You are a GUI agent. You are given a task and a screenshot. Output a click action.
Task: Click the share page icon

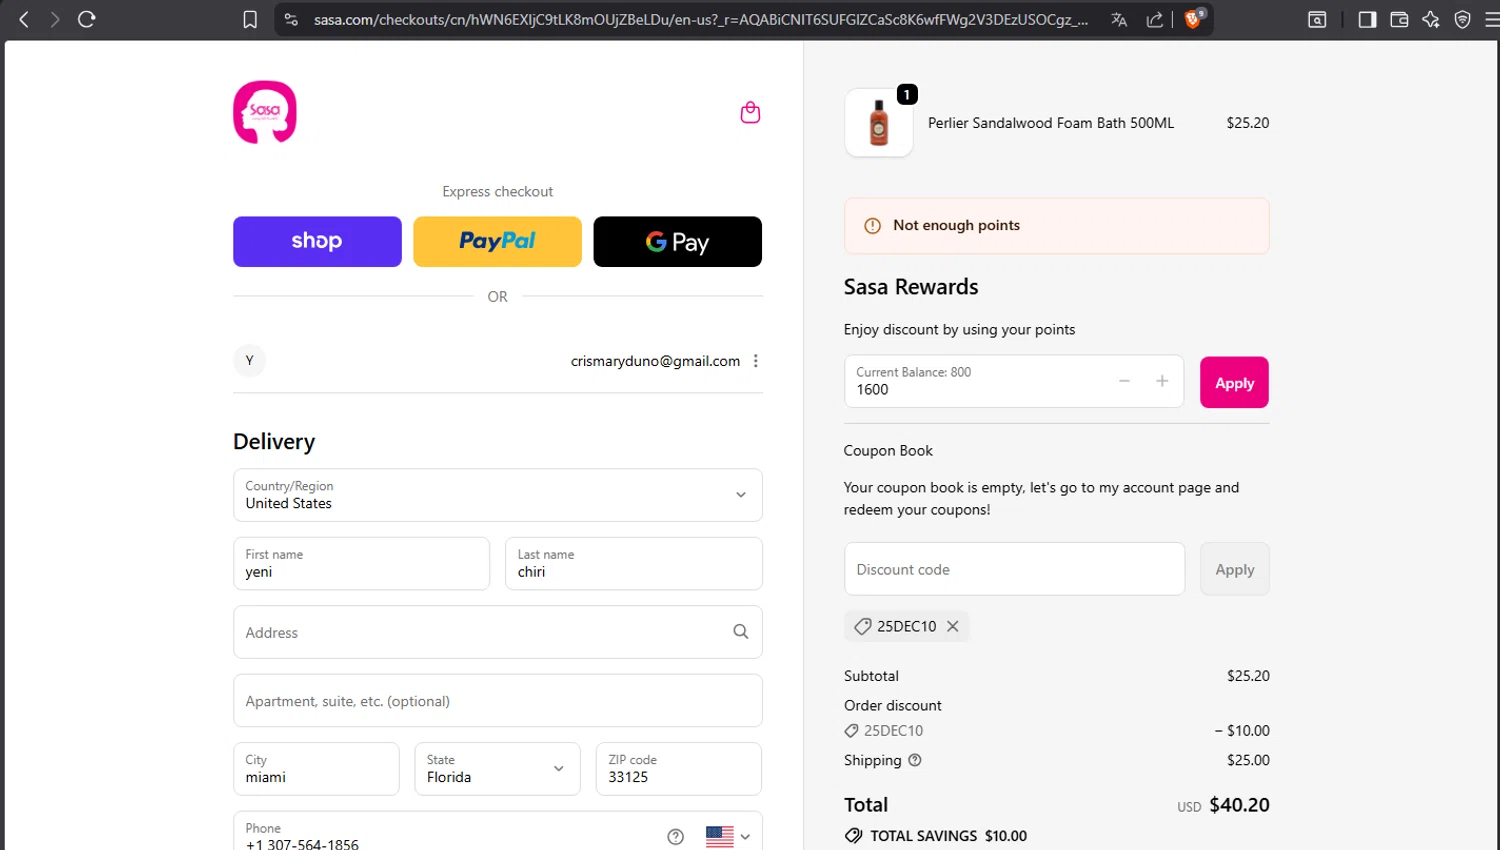(1155, 20)
